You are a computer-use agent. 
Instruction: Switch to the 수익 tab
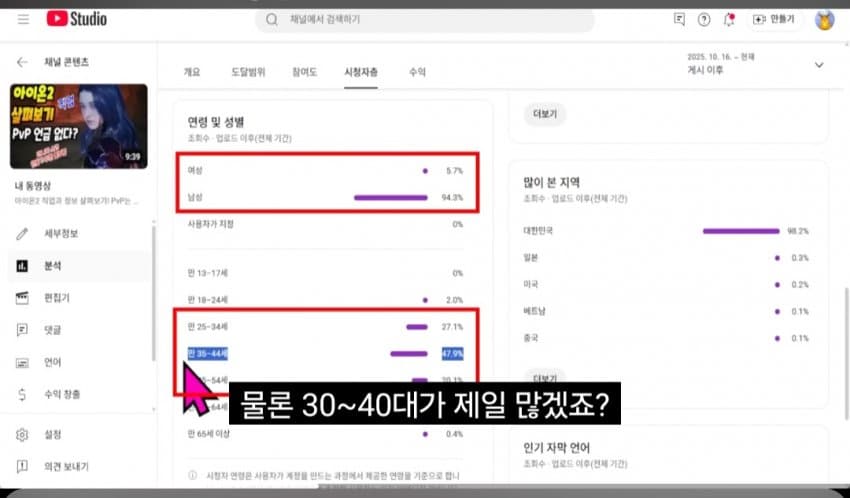[417, 72]
